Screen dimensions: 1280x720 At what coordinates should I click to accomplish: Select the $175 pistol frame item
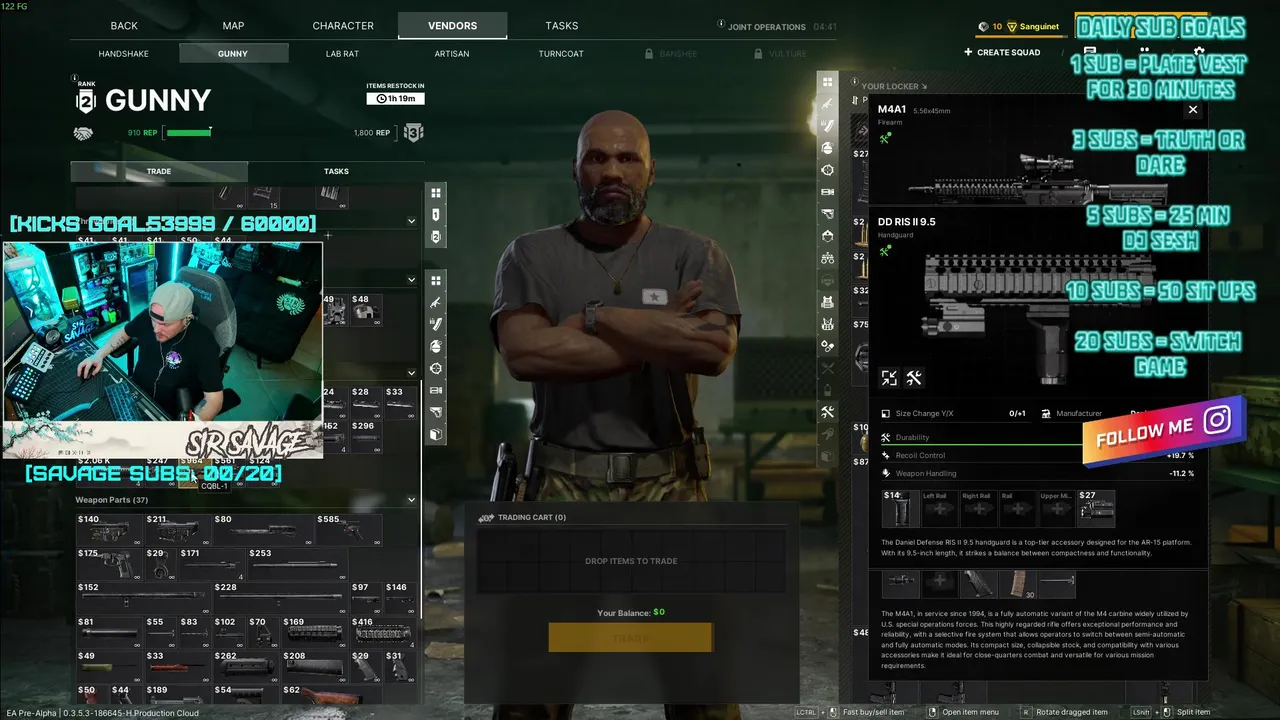tap(109, 563)
